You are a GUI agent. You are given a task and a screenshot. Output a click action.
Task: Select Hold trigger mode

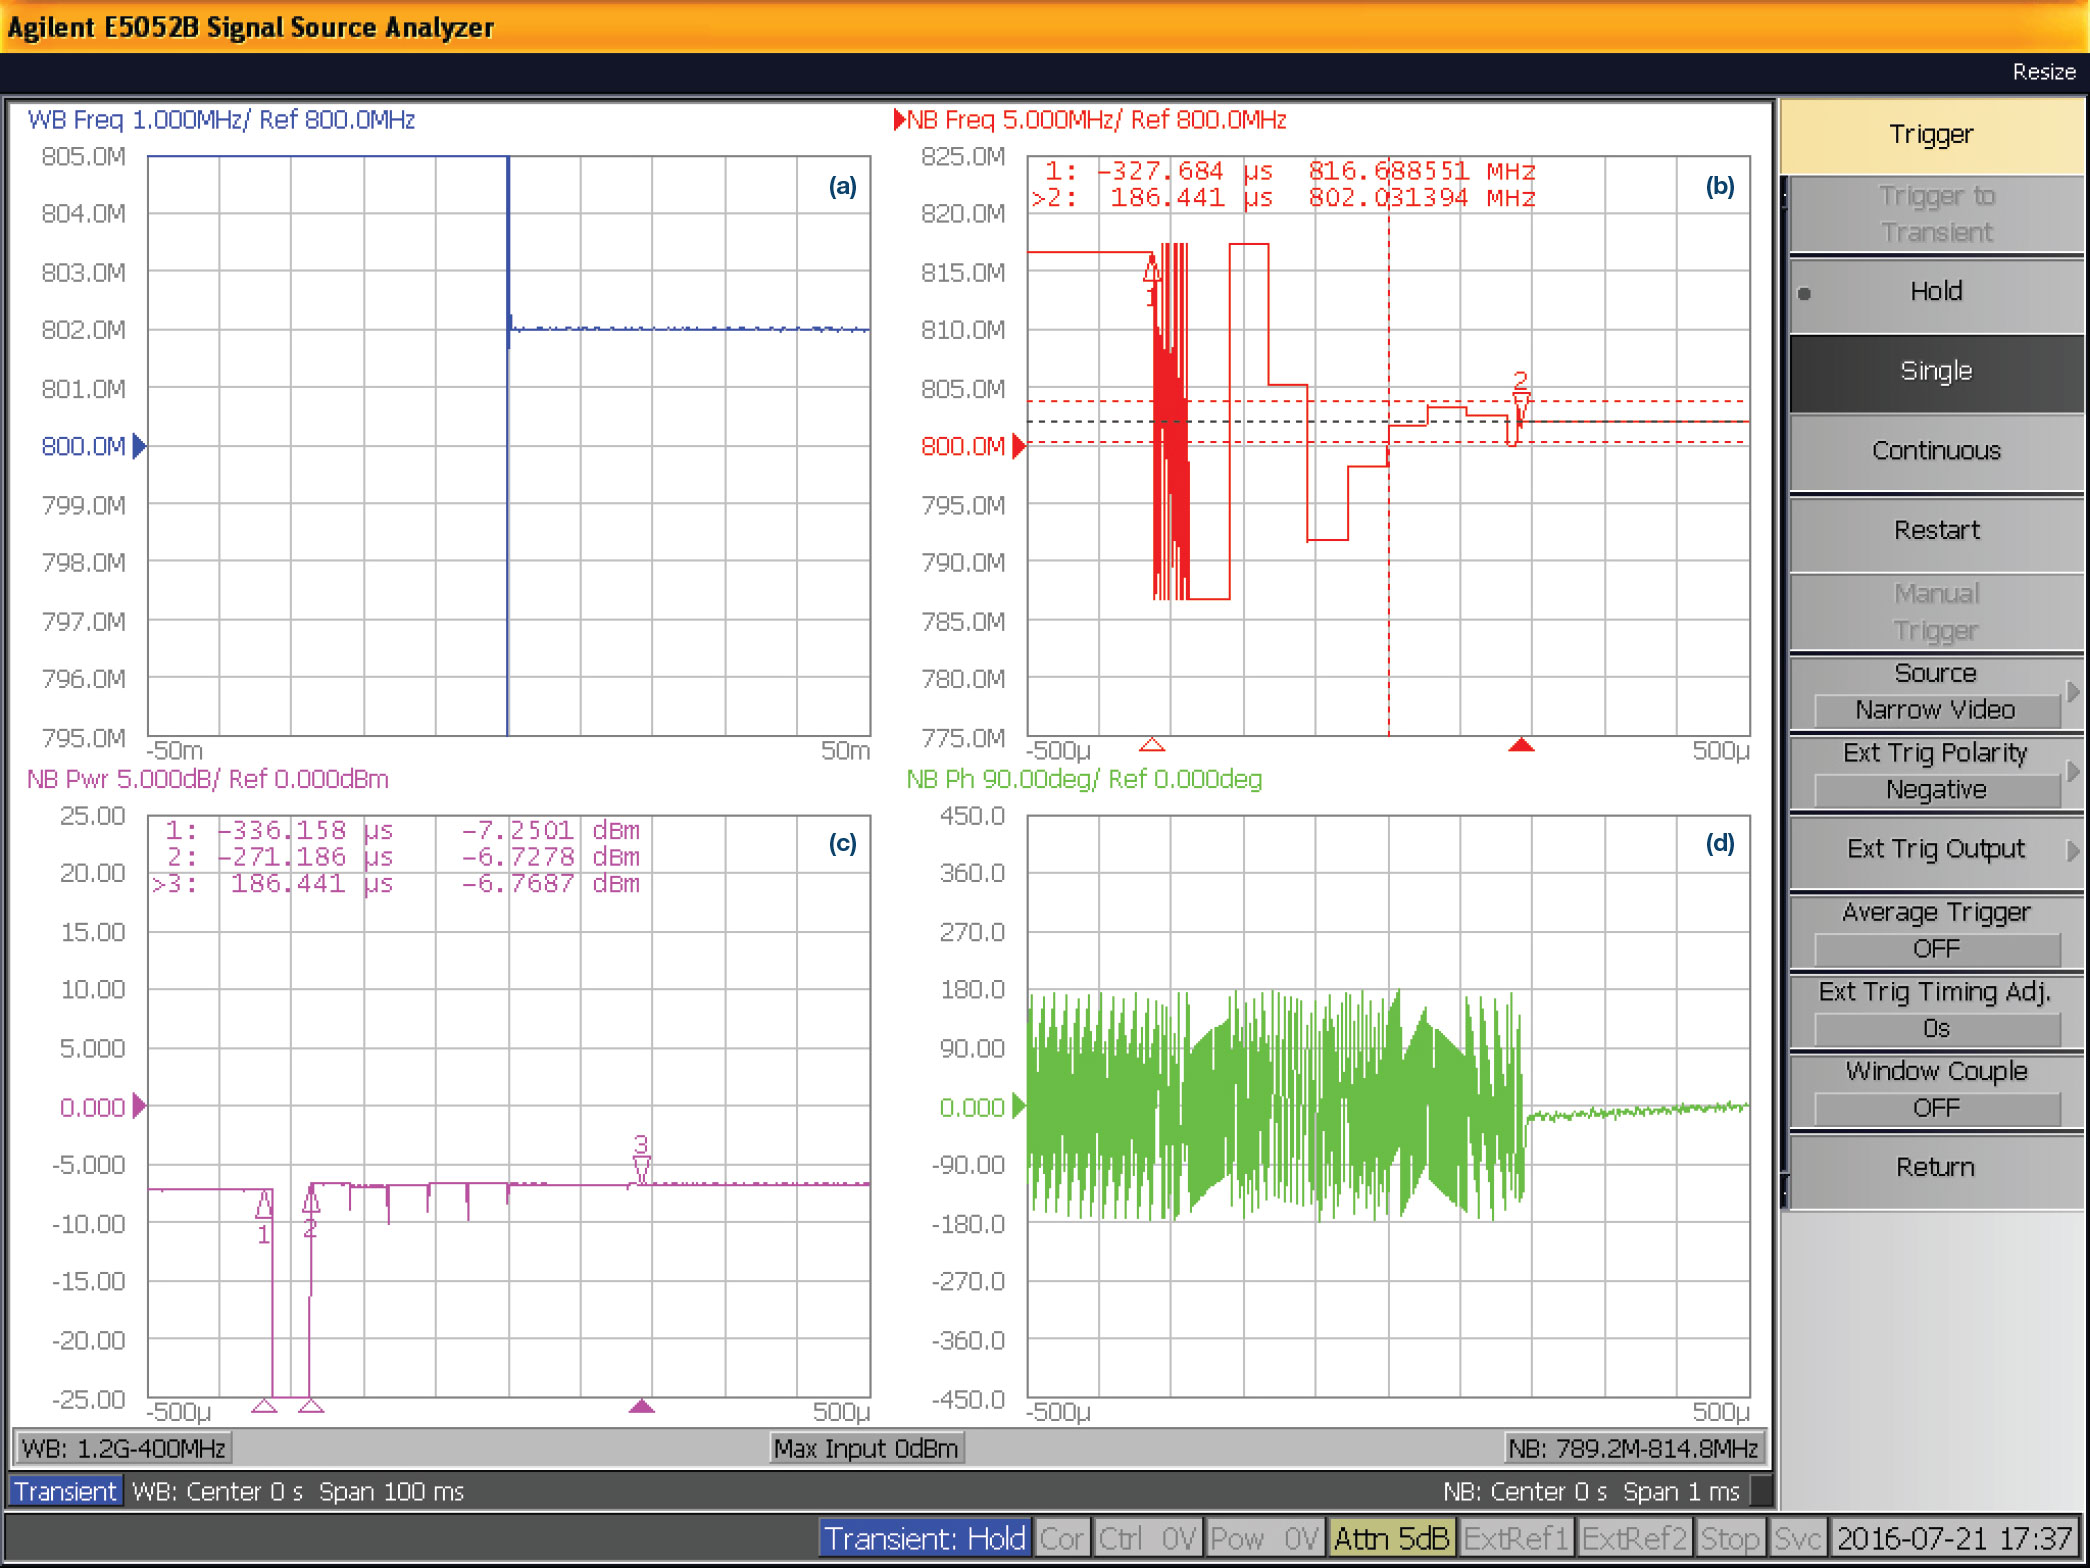1935,292
